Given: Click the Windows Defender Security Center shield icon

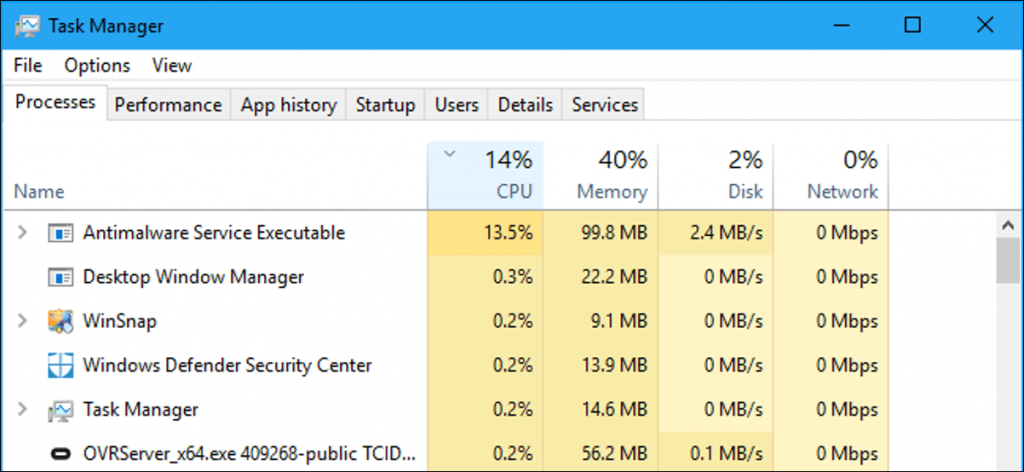Looking at the screenshot, I should click(x=61, y=366).
